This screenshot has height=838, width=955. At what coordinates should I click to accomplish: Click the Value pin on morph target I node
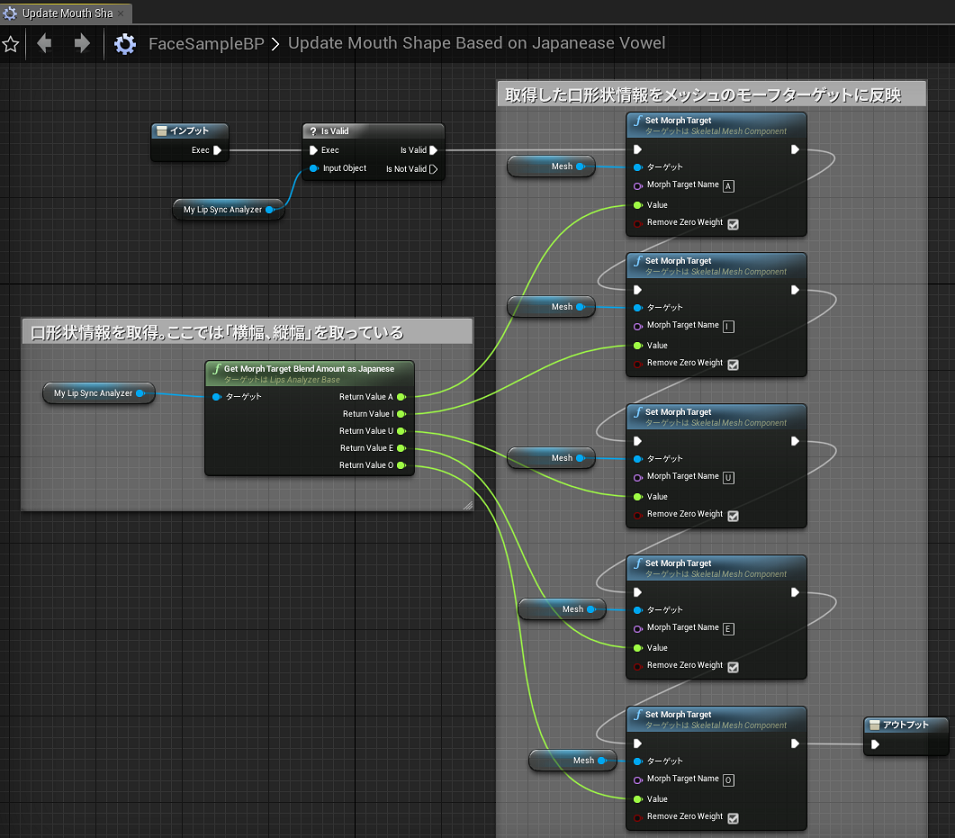click(638, 345)
